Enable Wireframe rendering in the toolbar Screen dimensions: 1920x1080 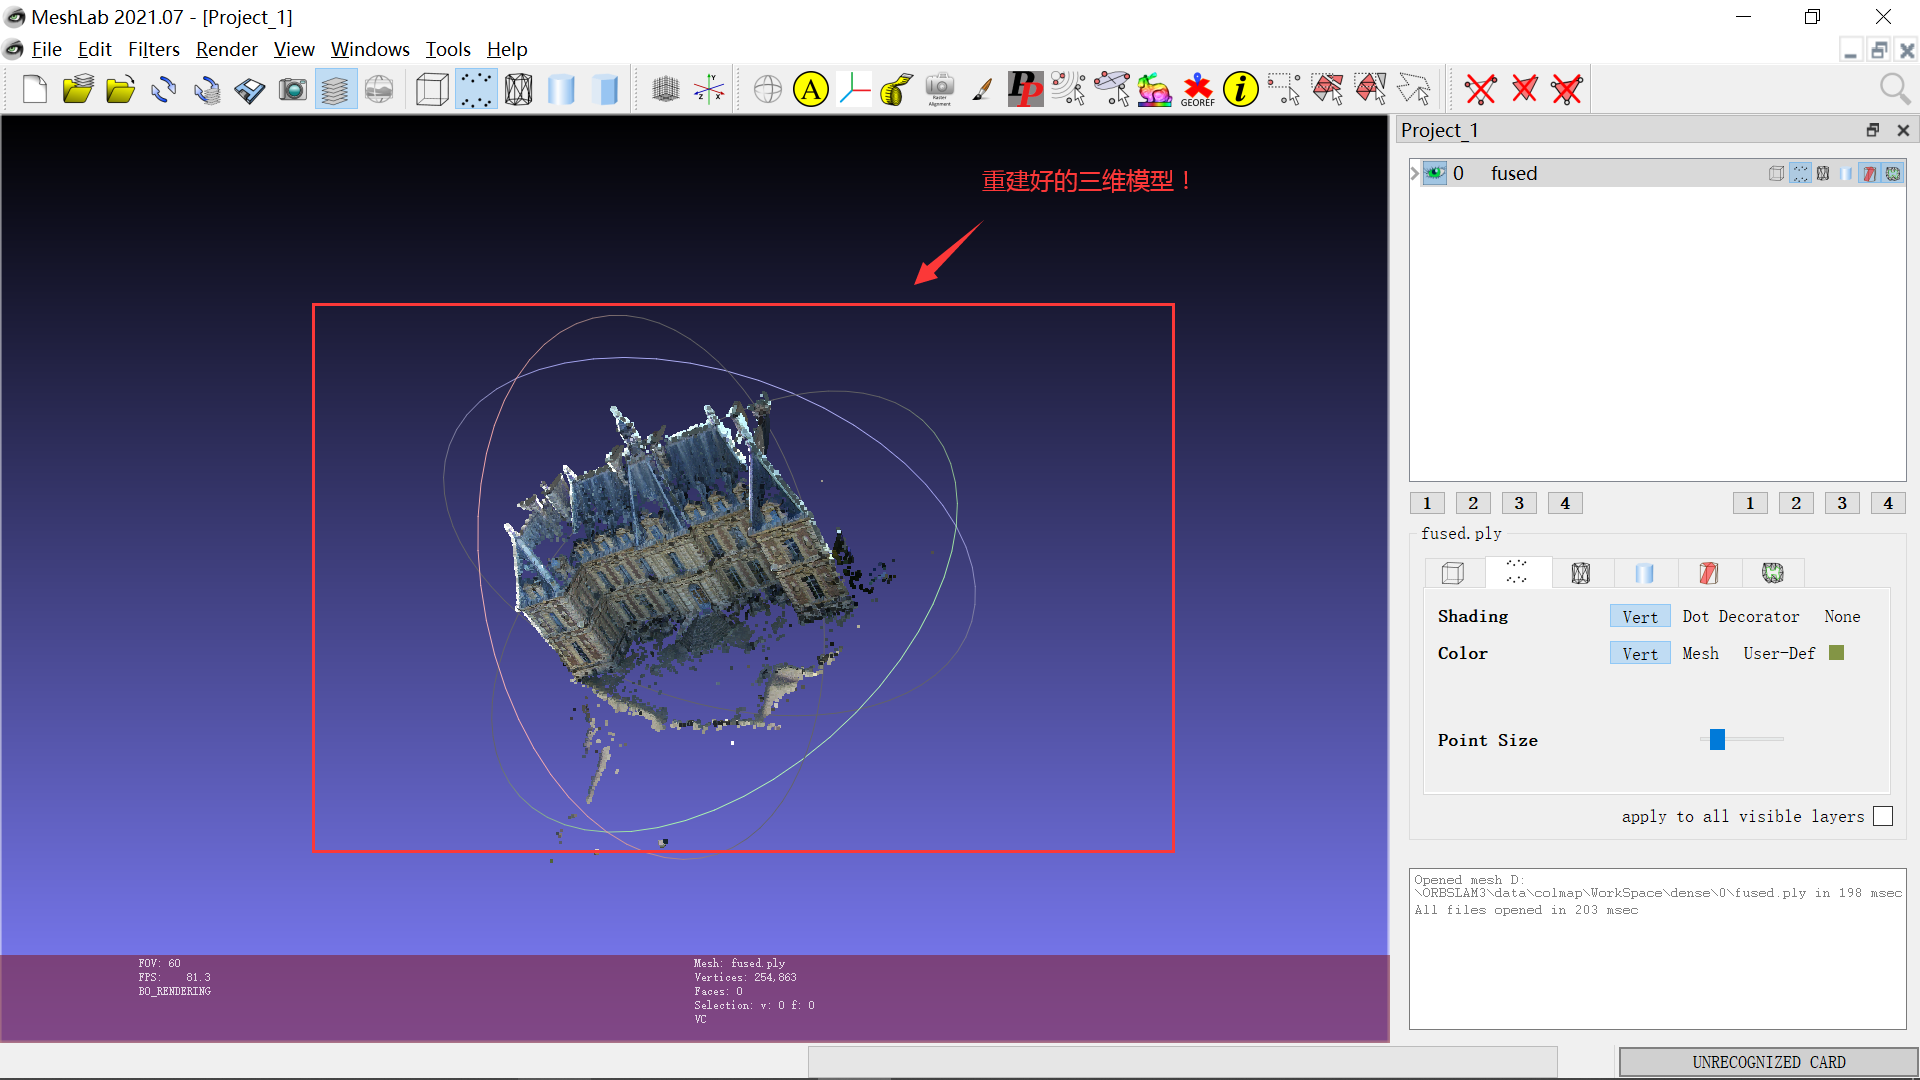(x=519, y=90)
